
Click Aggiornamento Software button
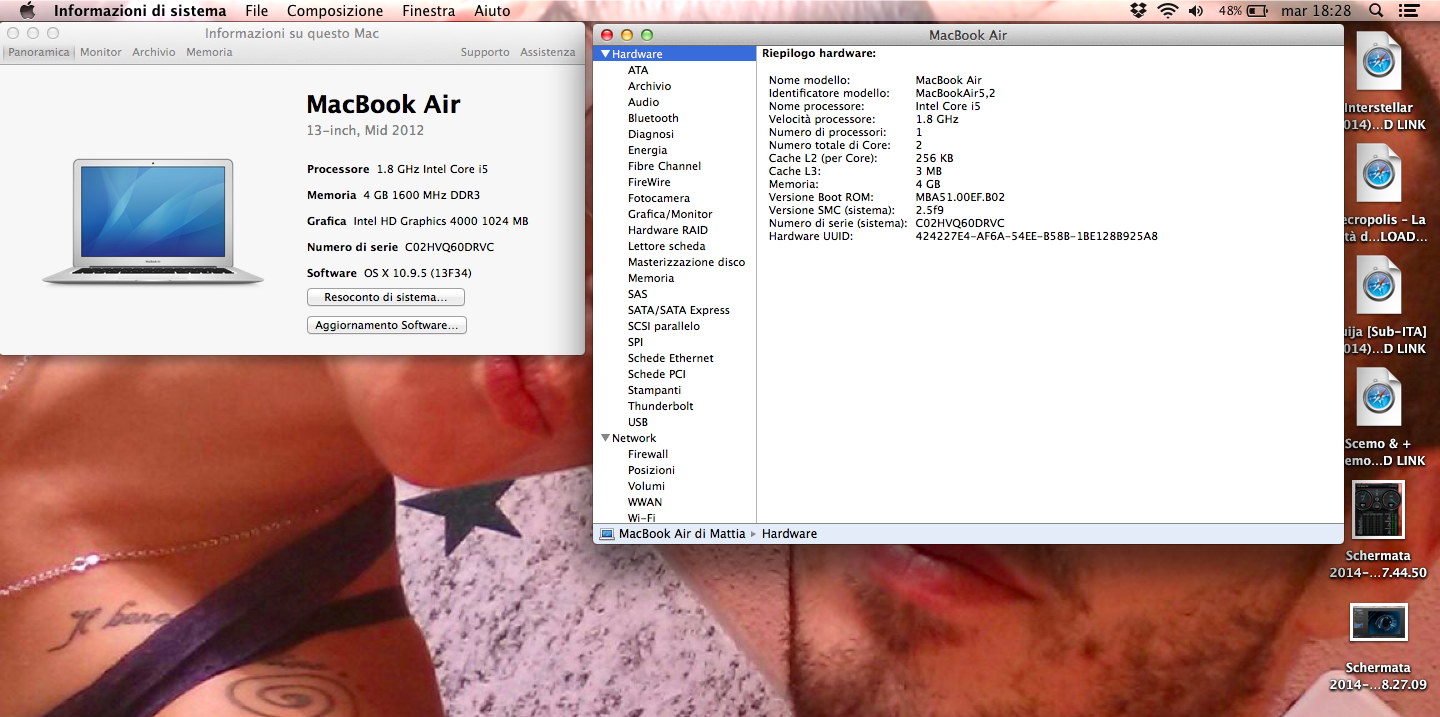pyautogui.click(x=386, y=325)
